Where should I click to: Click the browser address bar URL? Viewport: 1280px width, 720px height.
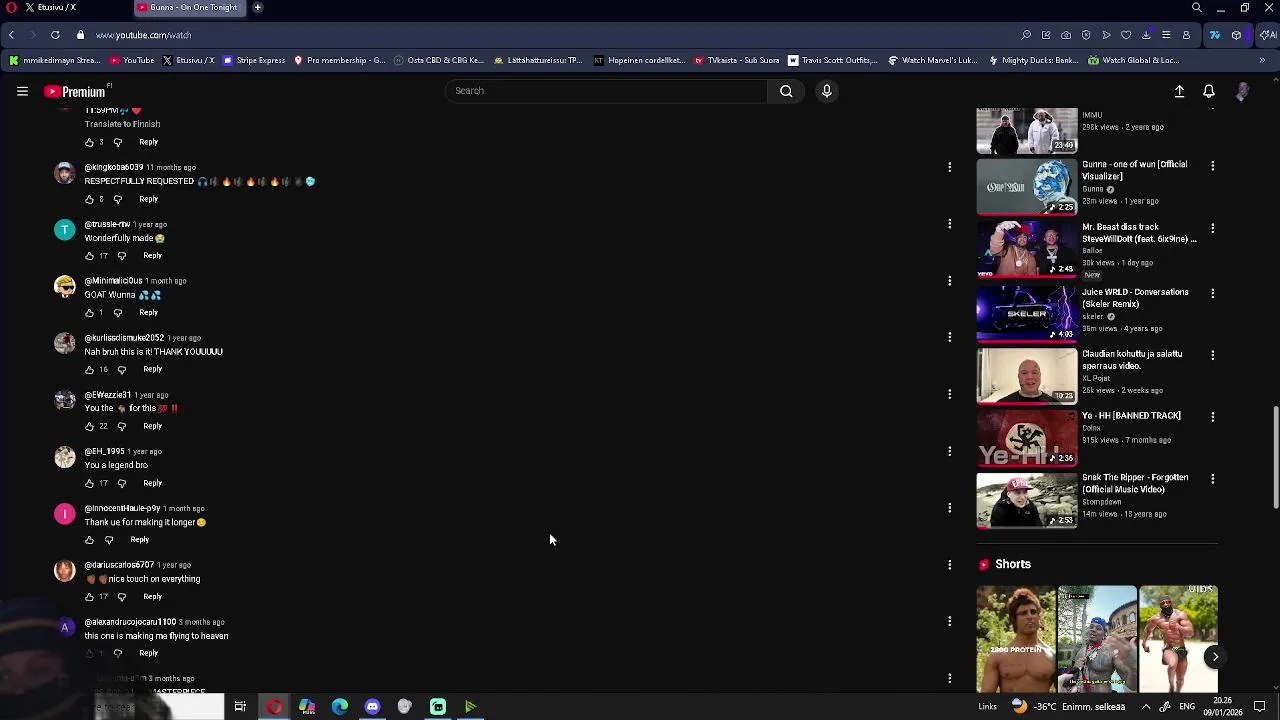click(143, 35)
